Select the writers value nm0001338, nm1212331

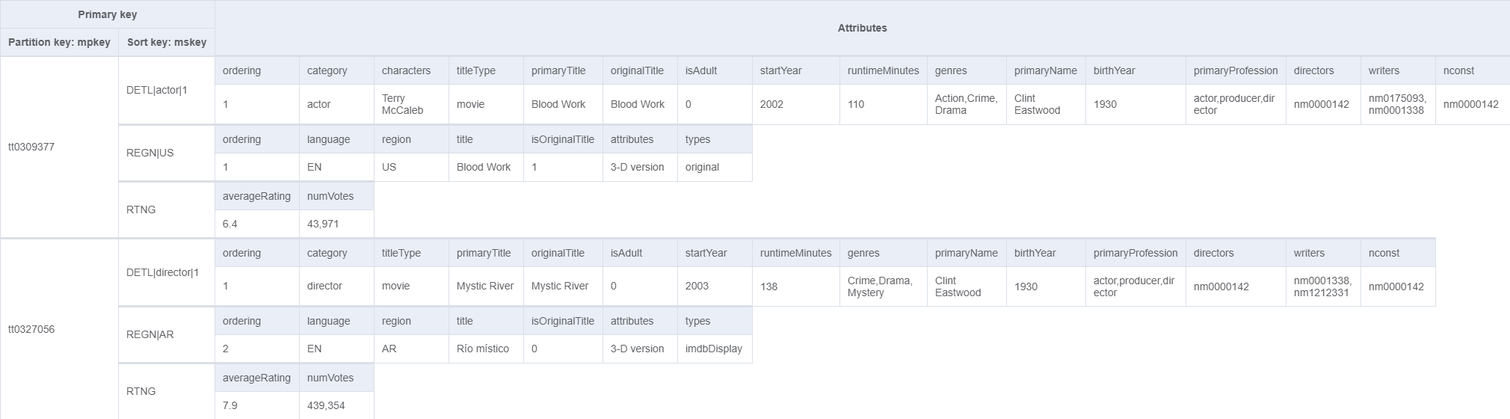(x=1323, y=286)
